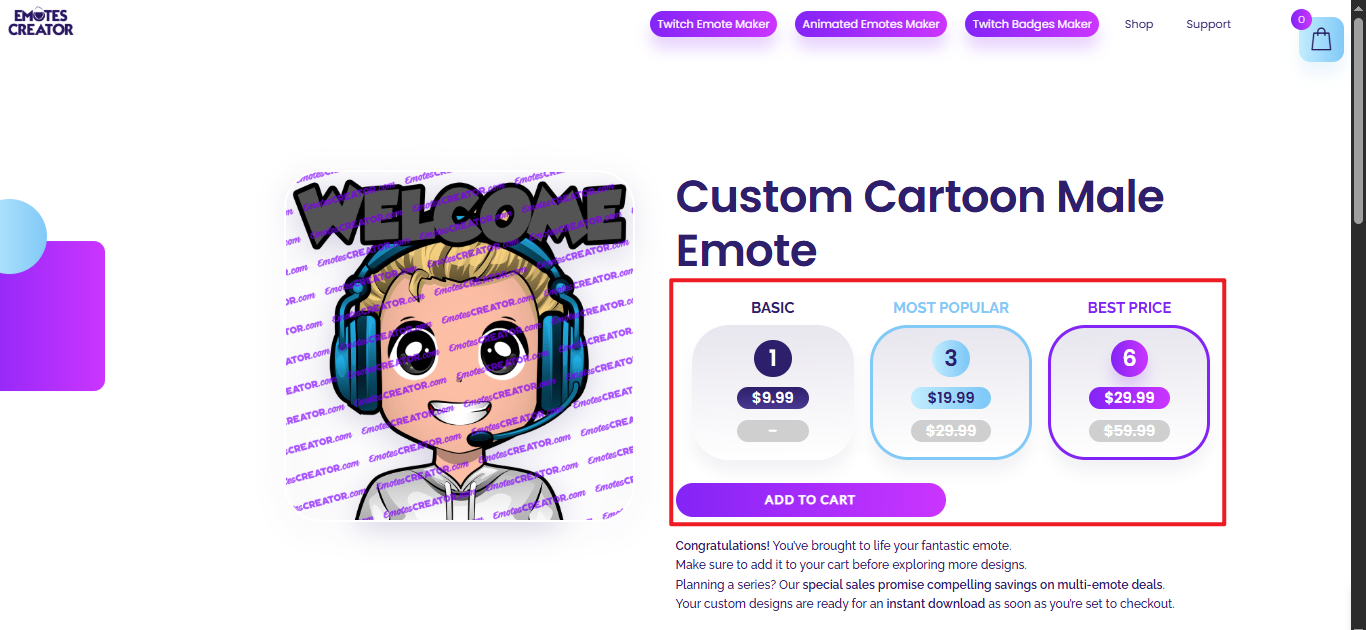Click the page vertical scrollbar
Screen dimensions: 1366x630
1358,120
